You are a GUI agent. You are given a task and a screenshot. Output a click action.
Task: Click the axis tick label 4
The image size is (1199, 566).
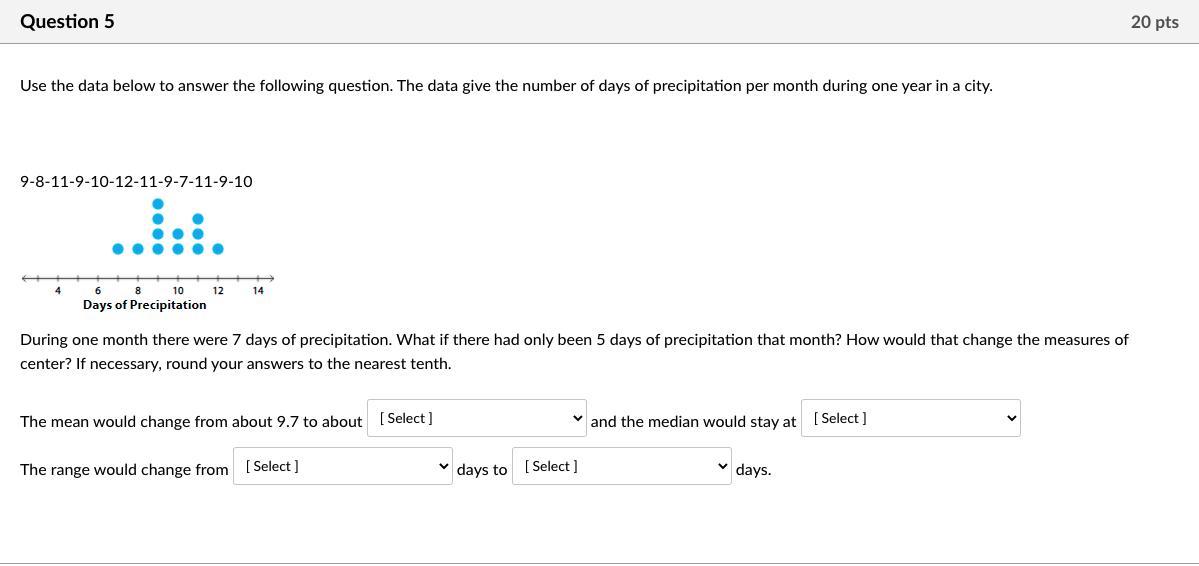click(57, 291)
